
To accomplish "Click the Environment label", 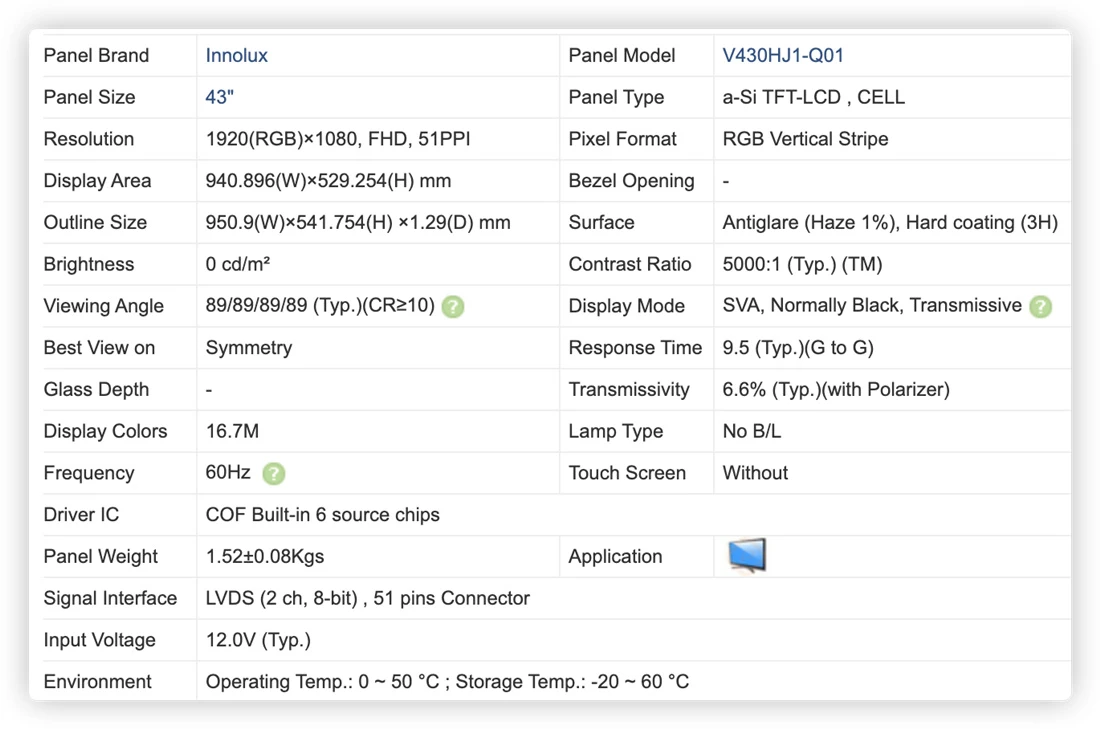I will click(x=98, y=681).
